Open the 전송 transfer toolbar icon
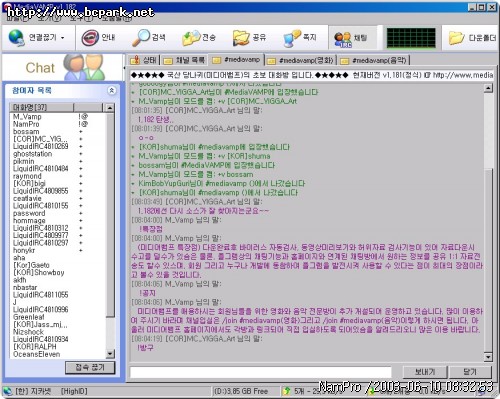The width and height of the screenshot is (500, 399). point(191,38)
